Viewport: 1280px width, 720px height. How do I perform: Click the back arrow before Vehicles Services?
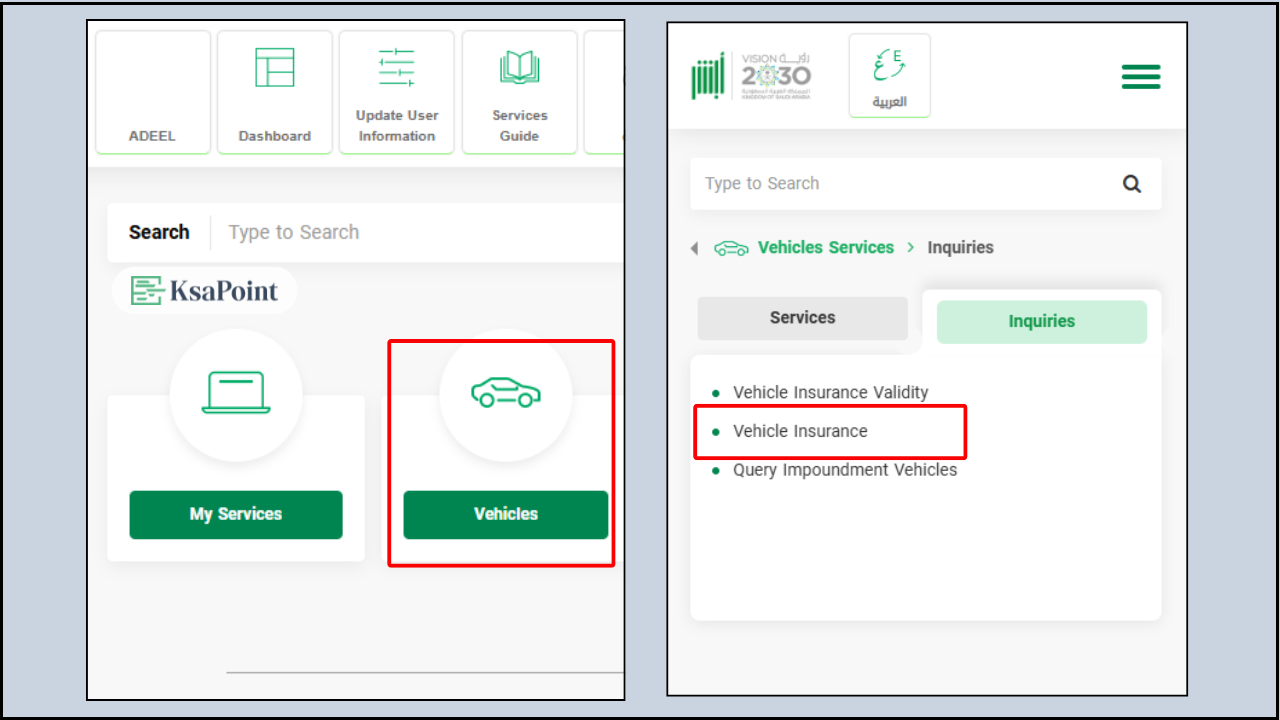(x=694, y=248)
